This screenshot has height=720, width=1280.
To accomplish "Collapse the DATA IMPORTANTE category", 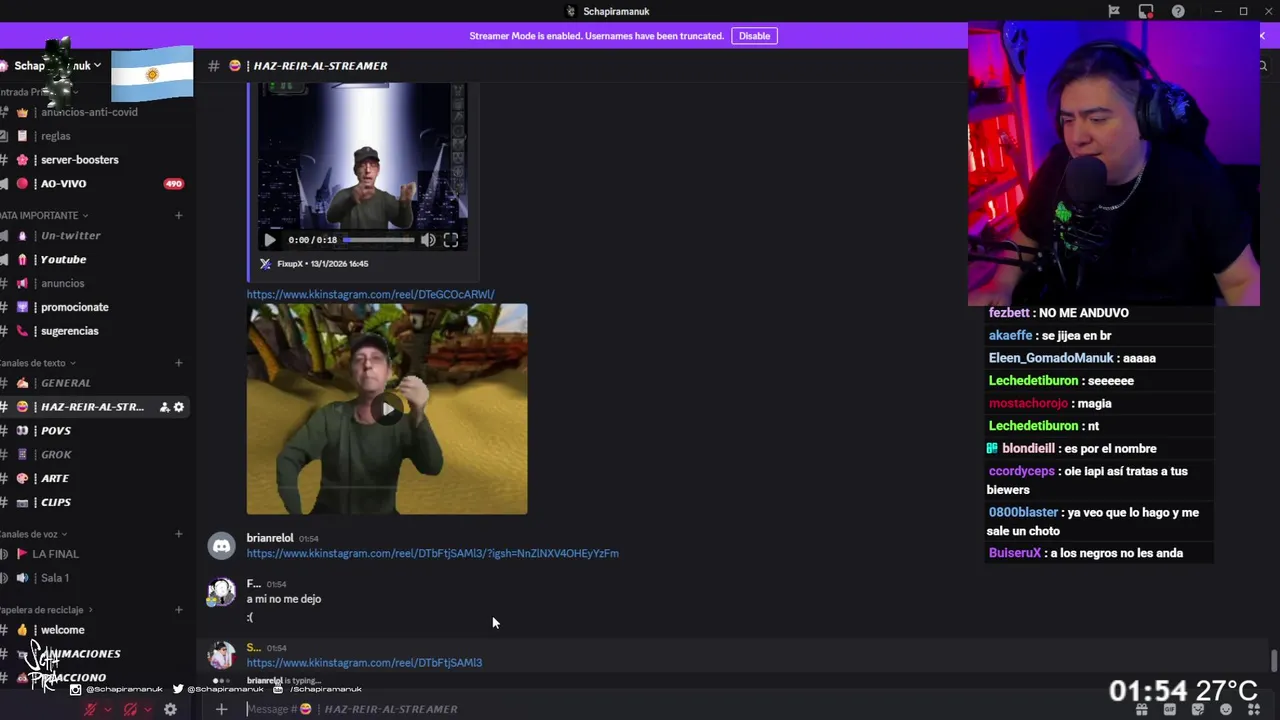I will coord(42,216).
